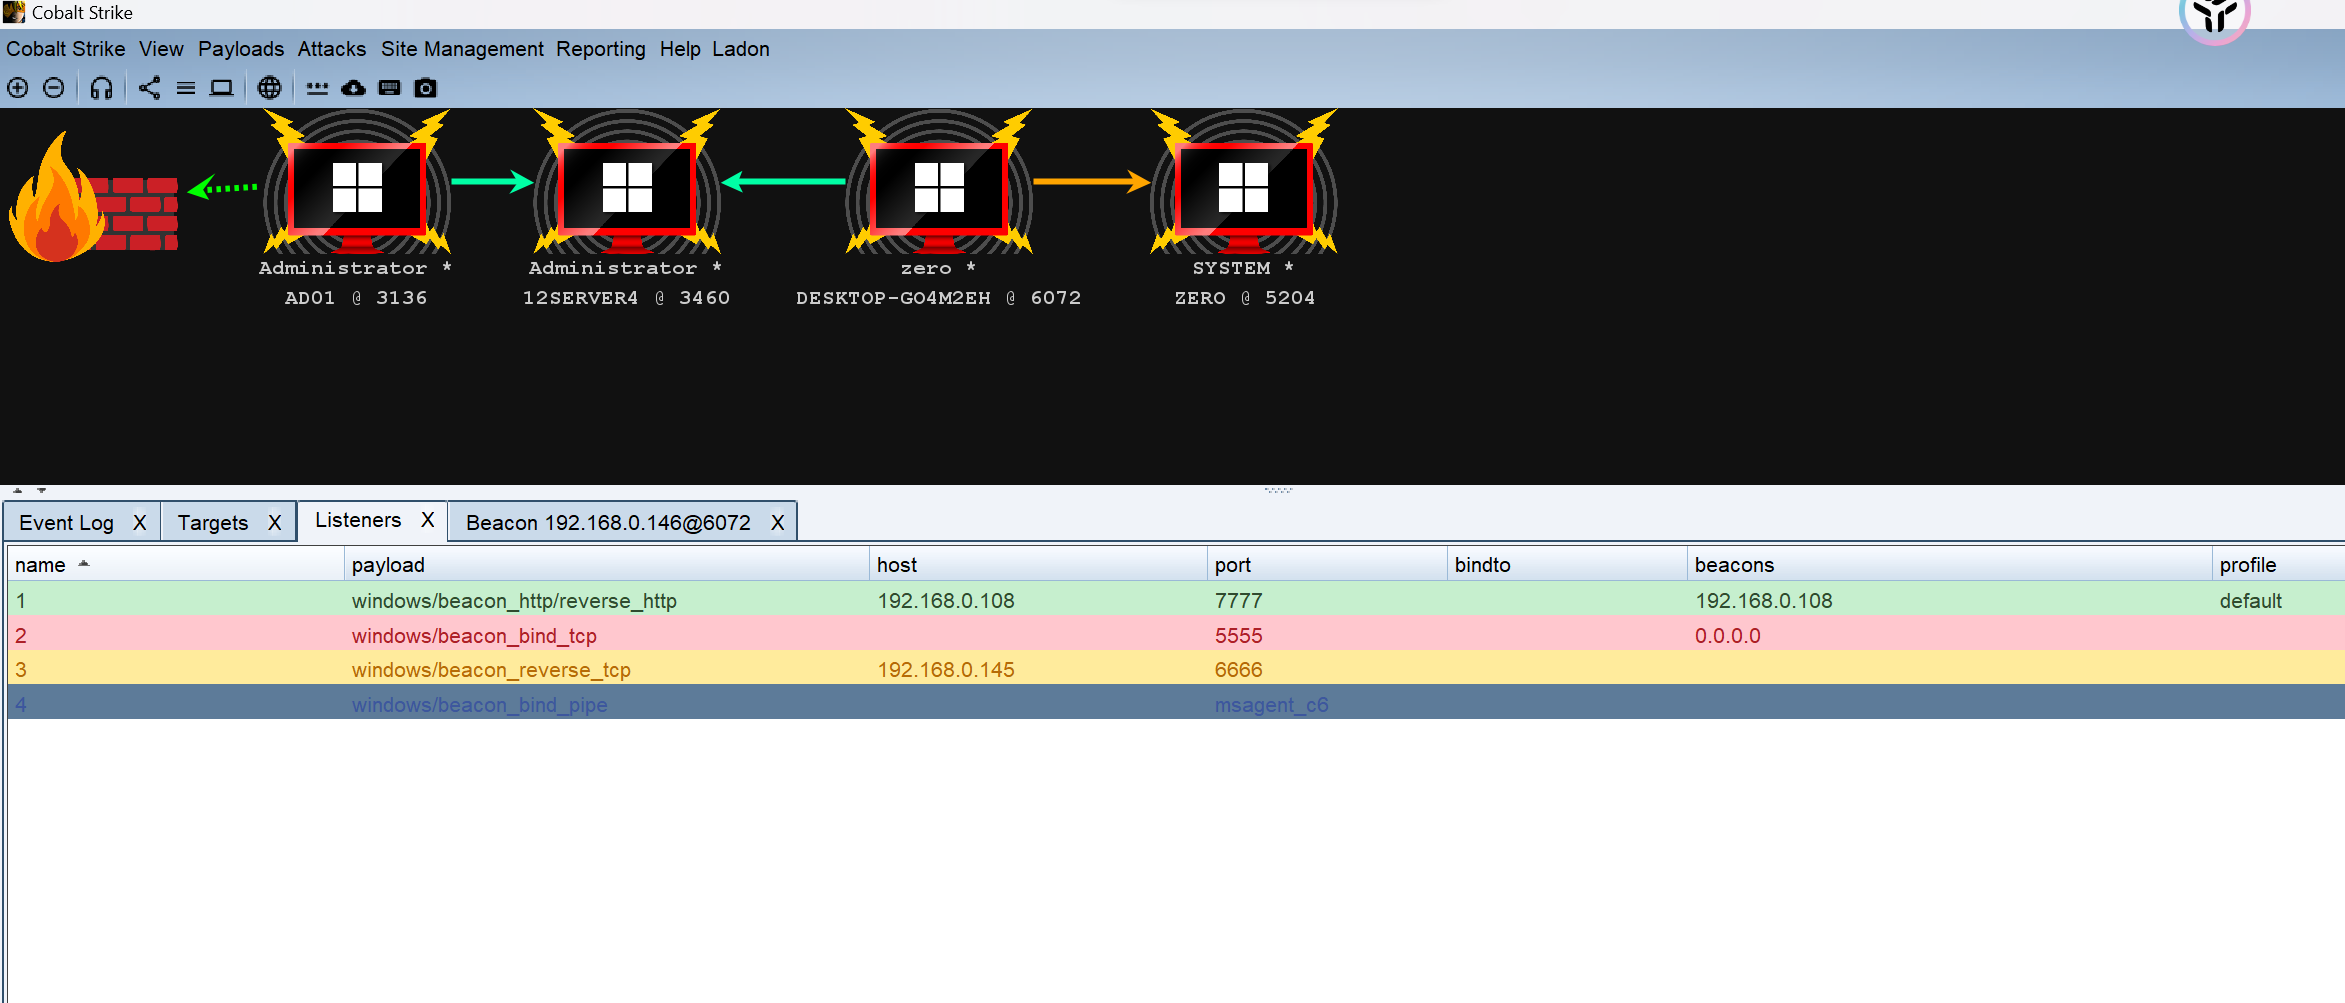Switch to pivot graph view icon
Image resolution: width=2345 pixels, height=1003 pixels.
pos(149,88)
